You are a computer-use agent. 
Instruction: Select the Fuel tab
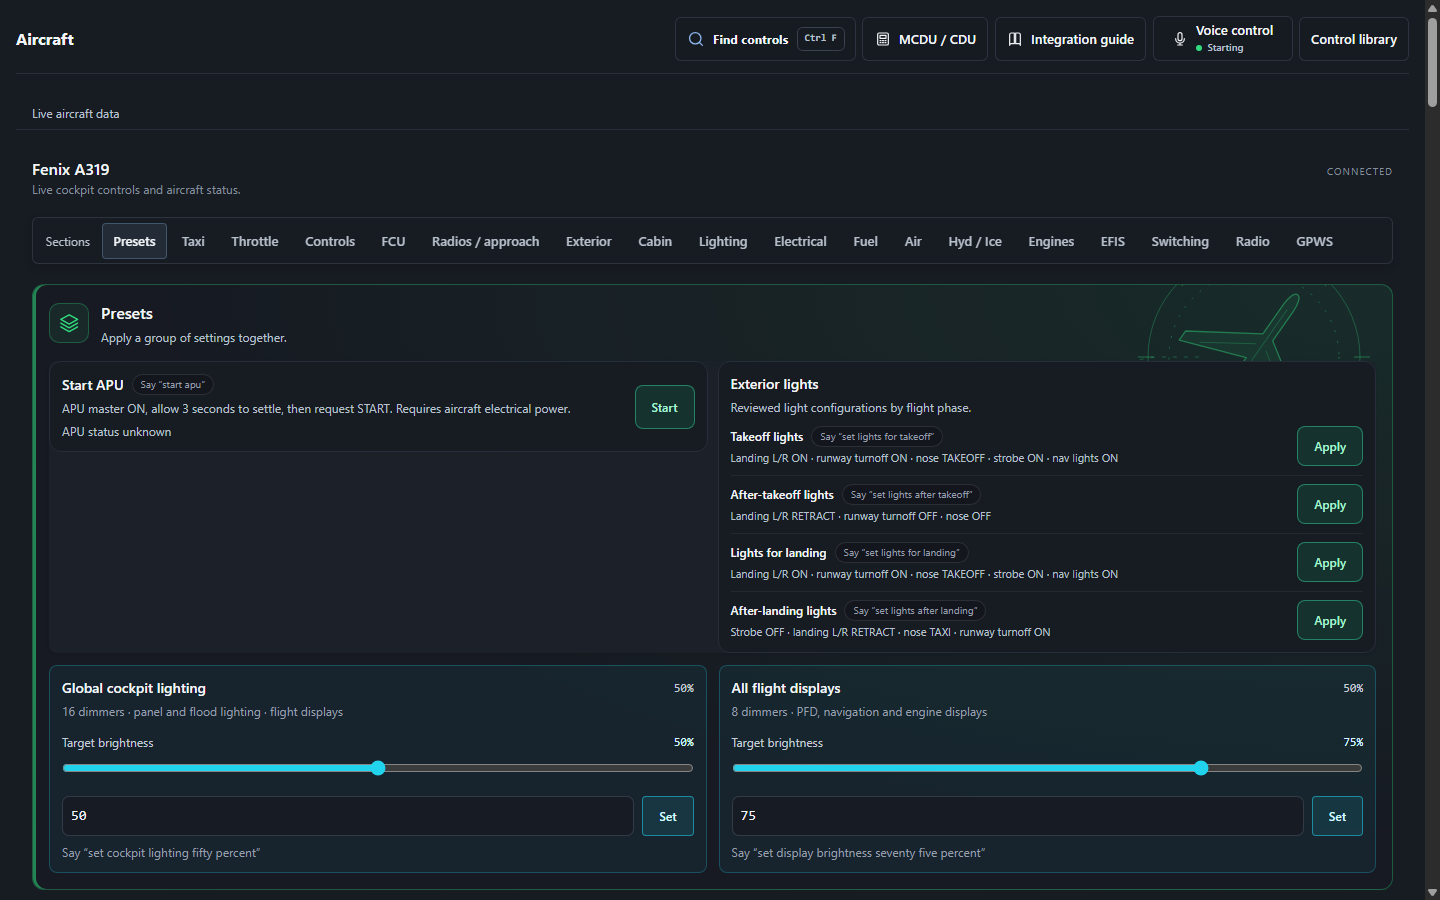[865, 241]
